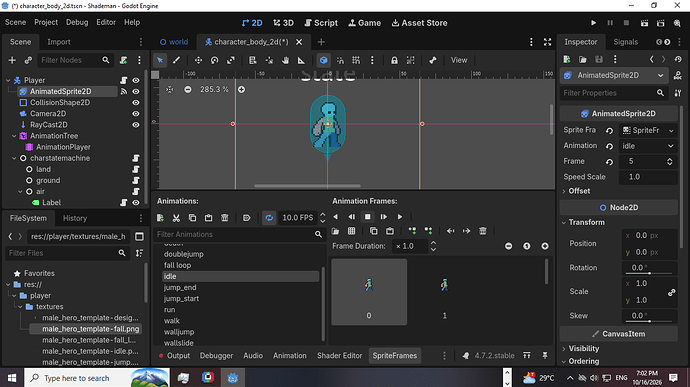
Task: Open the world scene tab
Action: [174, 42]
